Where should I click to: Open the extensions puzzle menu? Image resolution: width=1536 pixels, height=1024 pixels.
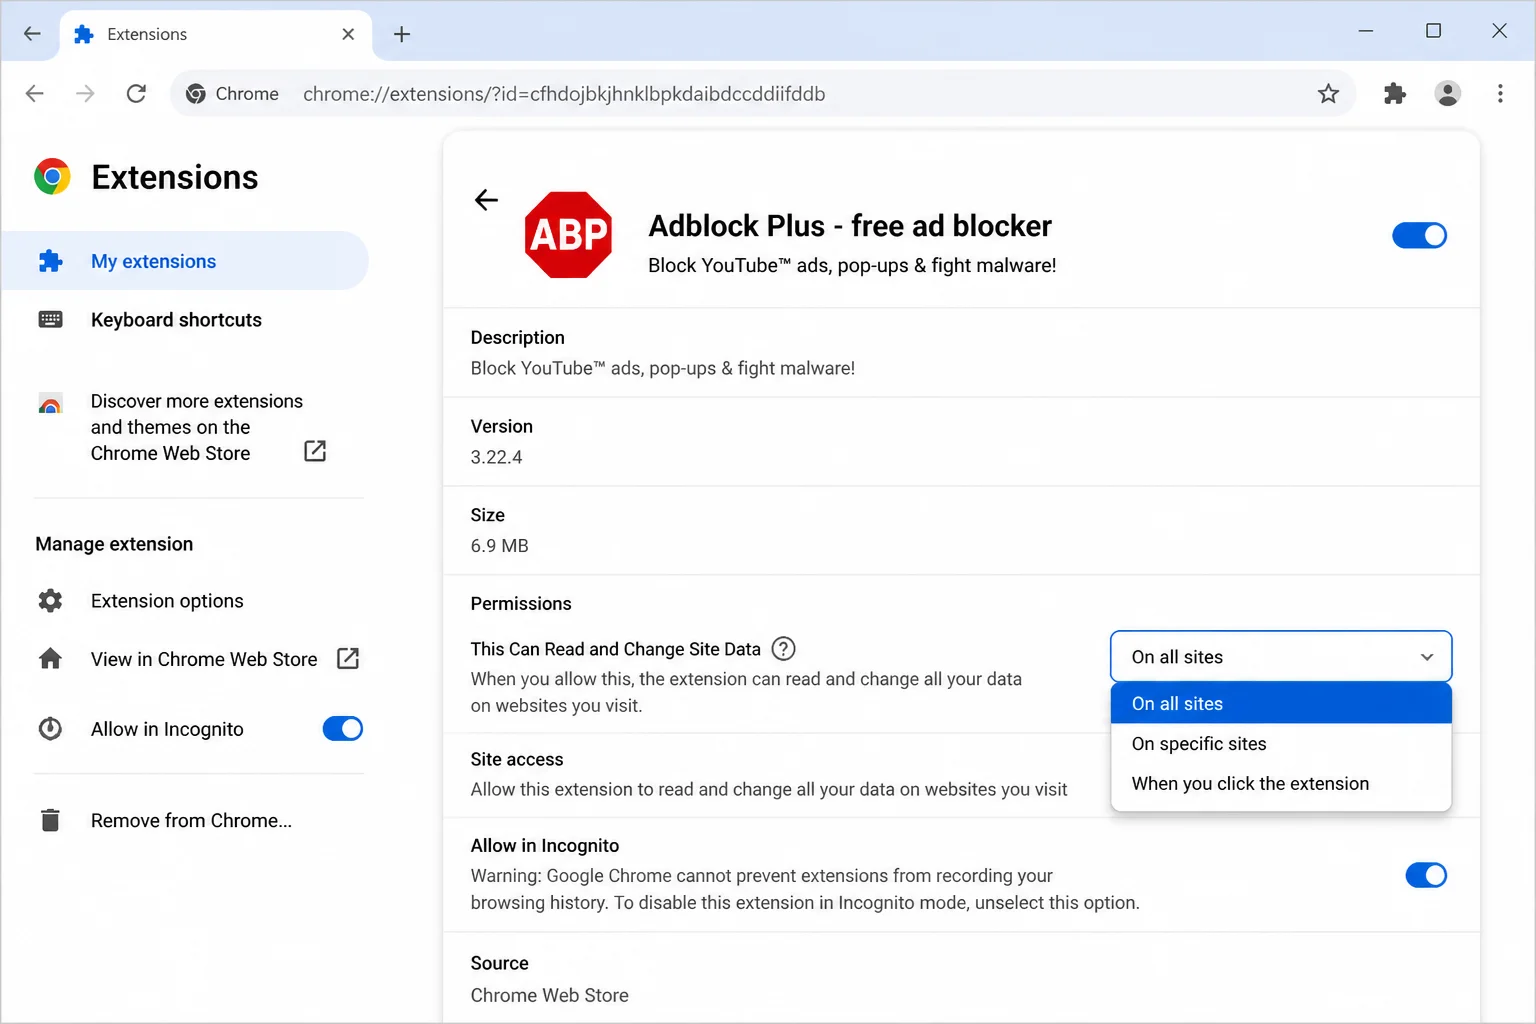[1395, 94]
